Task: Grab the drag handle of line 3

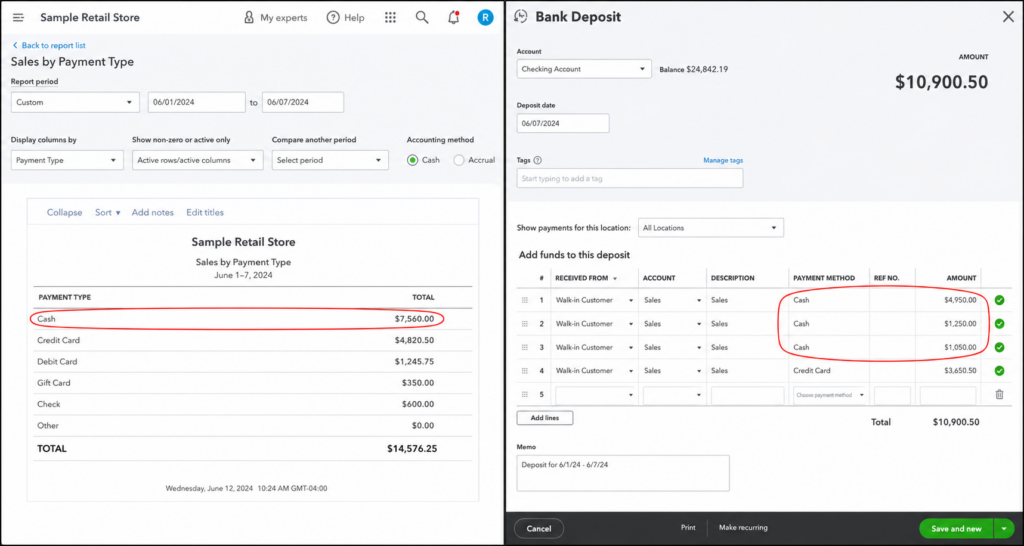Action: (x=524, y=347)
